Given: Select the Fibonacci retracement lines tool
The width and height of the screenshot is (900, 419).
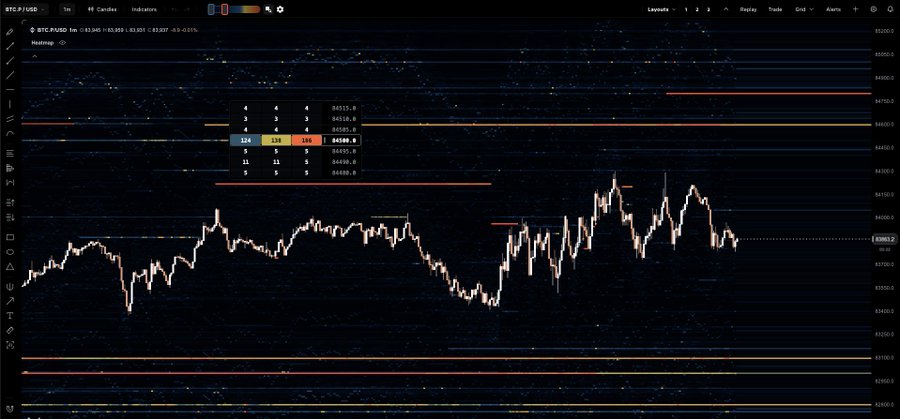Looking at the screenshot, I should point(10,153).
